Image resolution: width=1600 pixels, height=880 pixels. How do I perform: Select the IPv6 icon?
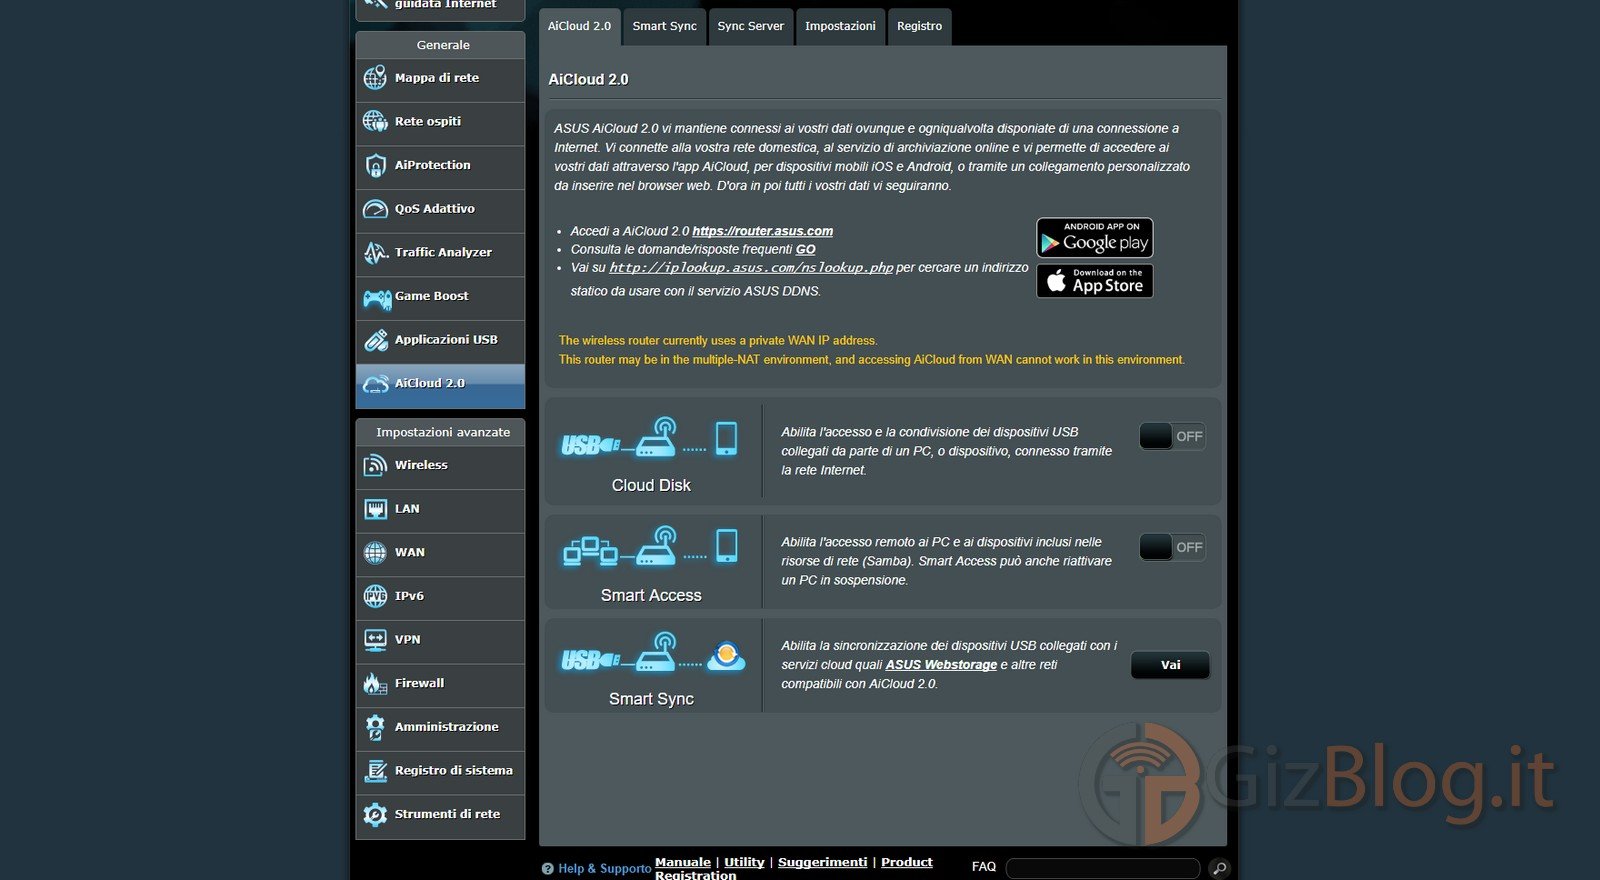(x=375, y=596)
